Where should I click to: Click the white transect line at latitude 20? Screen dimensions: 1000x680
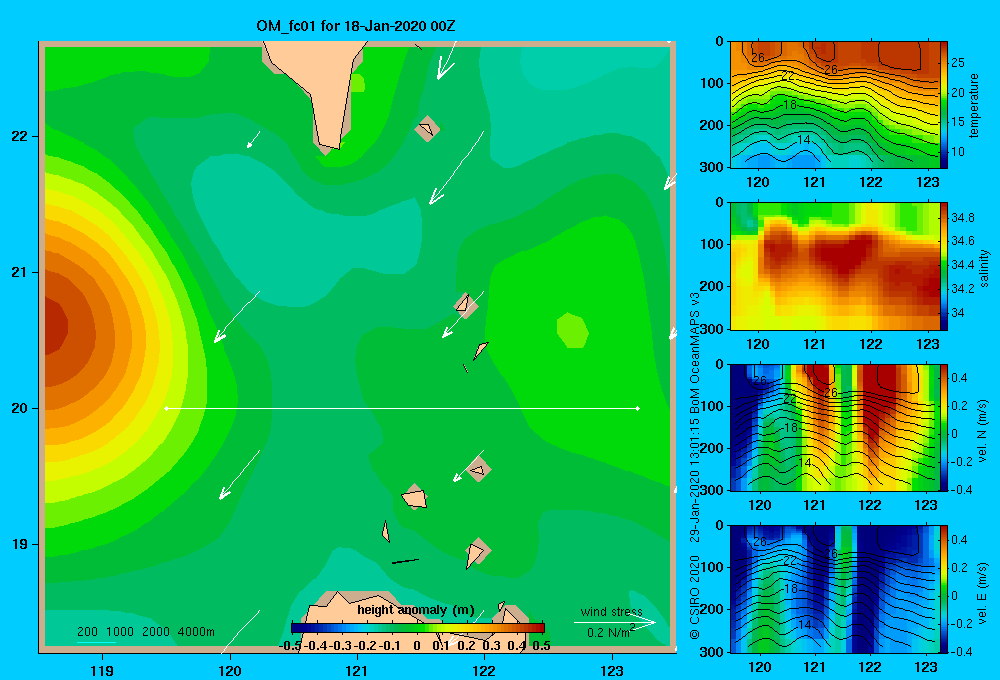click(402, 408)
